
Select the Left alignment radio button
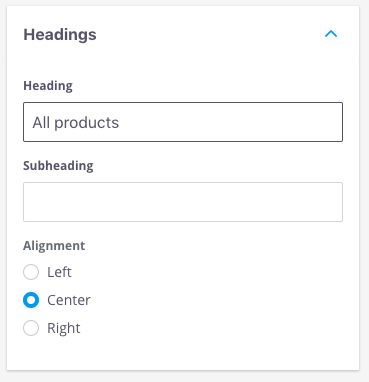pyautogui.click(x=31, y=272)
